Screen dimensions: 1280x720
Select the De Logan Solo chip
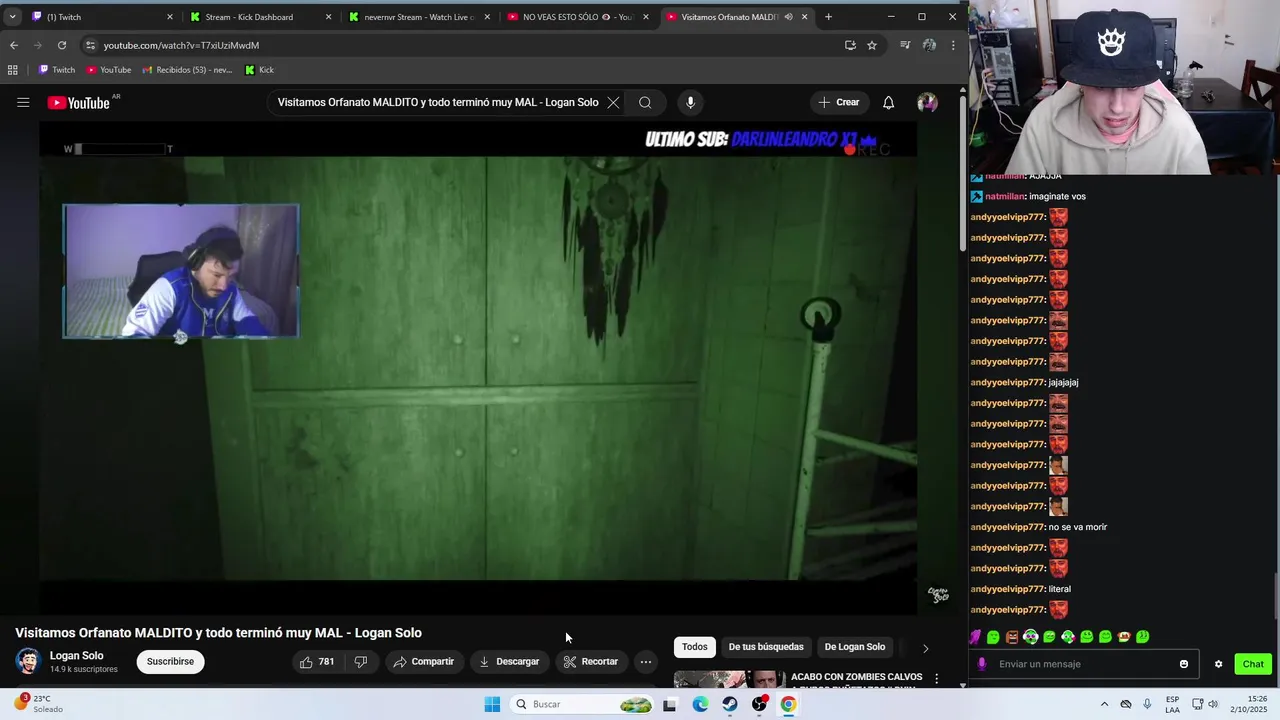[x=855, y=647]
